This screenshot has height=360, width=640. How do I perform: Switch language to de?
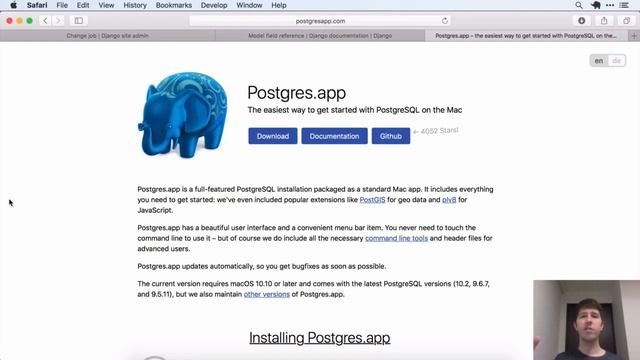click(616, 61)
